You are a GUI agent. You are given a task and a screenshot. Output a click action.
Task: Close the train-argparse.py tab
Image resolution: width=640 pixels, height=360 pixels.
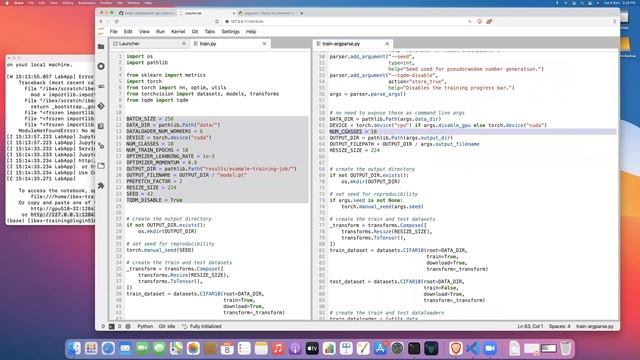pyautogui.click(x=387, y=43)
